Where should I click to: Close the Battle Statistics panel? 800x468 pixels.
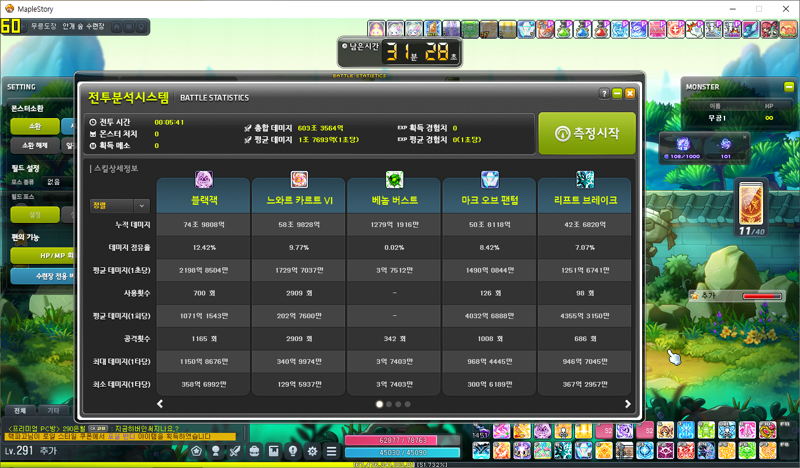pos(630,93)
